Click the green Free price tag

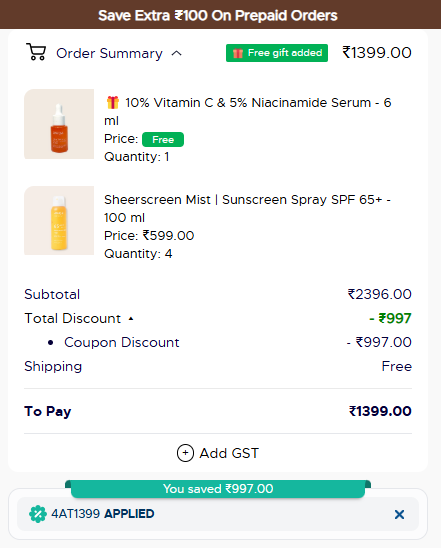[163, 139]
